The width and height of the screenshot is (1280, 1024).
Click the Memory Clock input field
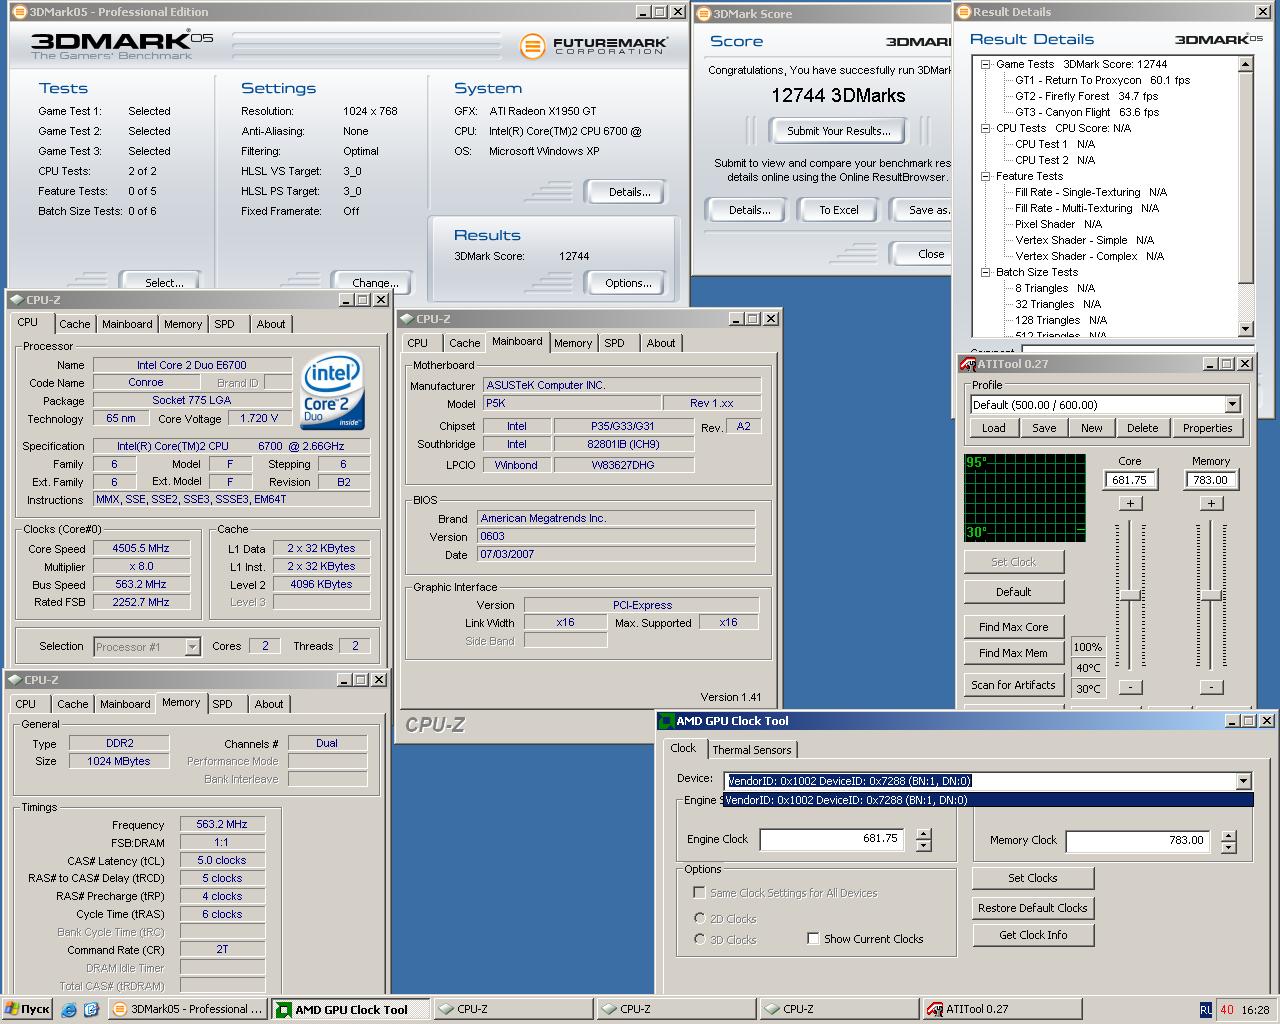(1140, 841)
